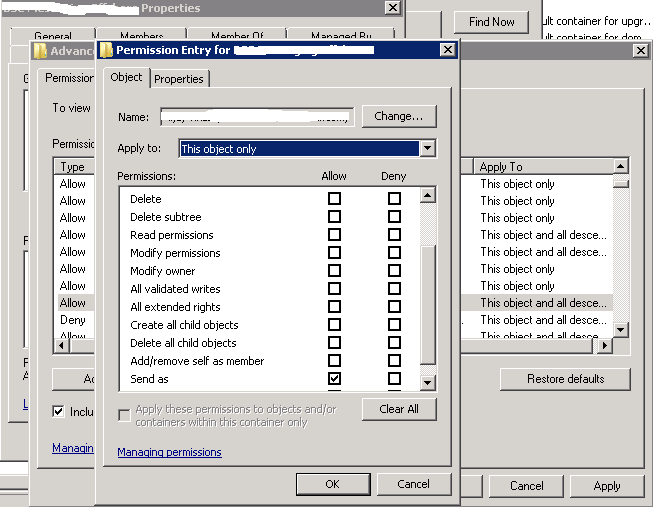Select the Object tab
The height and width of the screenshot is (507, 653).
126,78
